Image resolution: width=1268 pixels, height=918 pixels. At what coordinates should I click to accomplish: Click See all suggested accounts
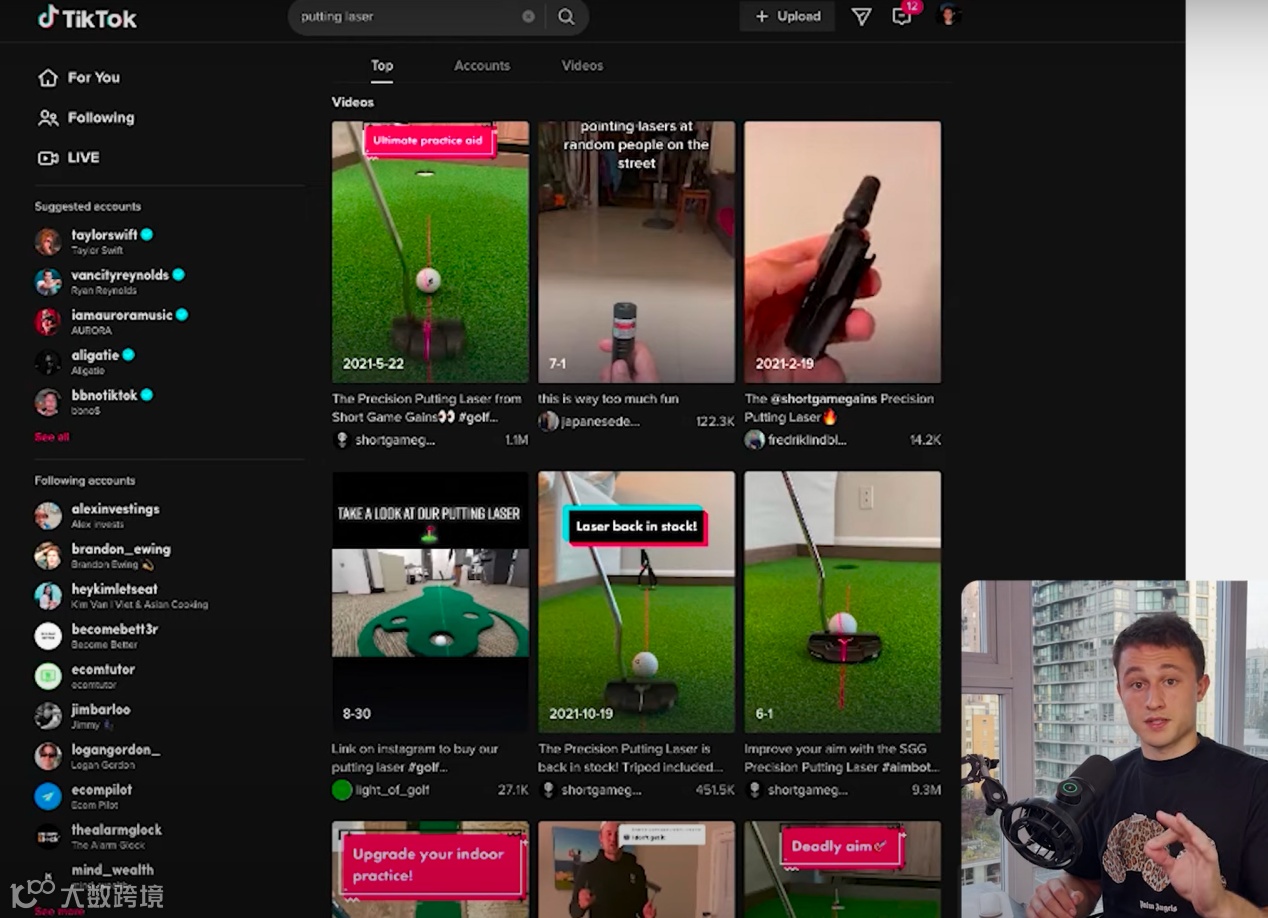pyautogui.click(x=52, y=437)
